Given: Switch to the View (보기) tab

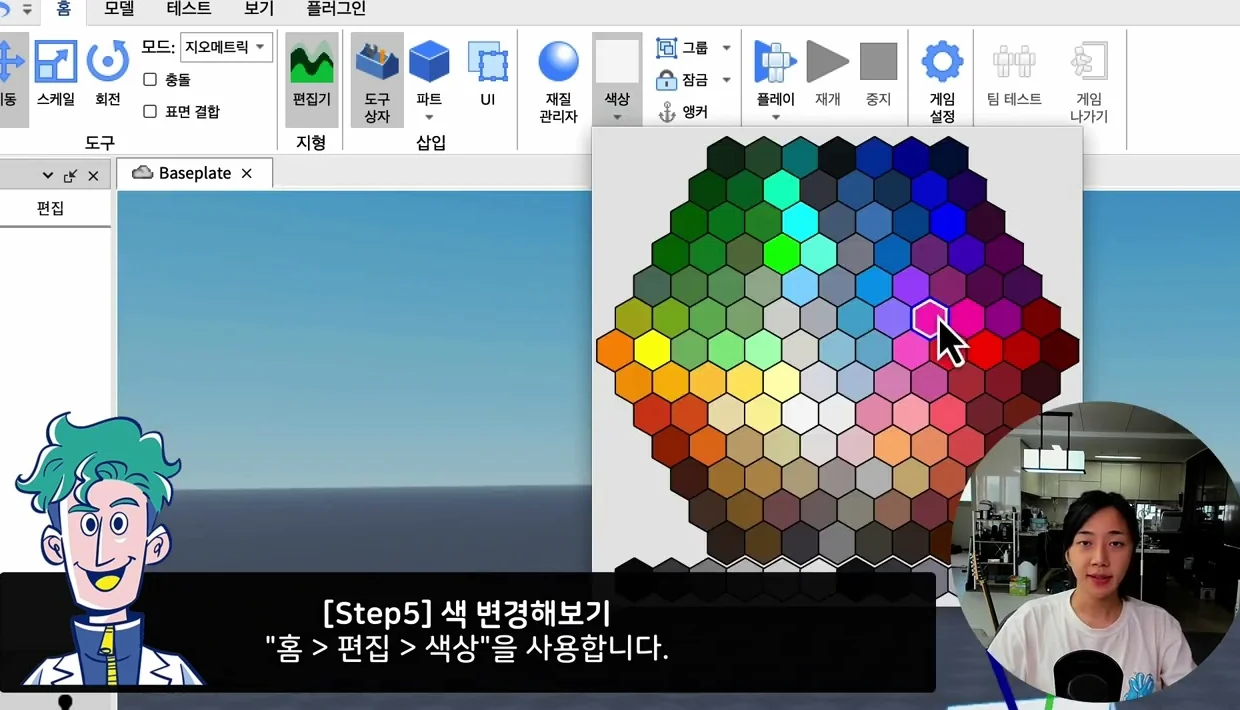Looking at the screenshot, I should point(259,9).
